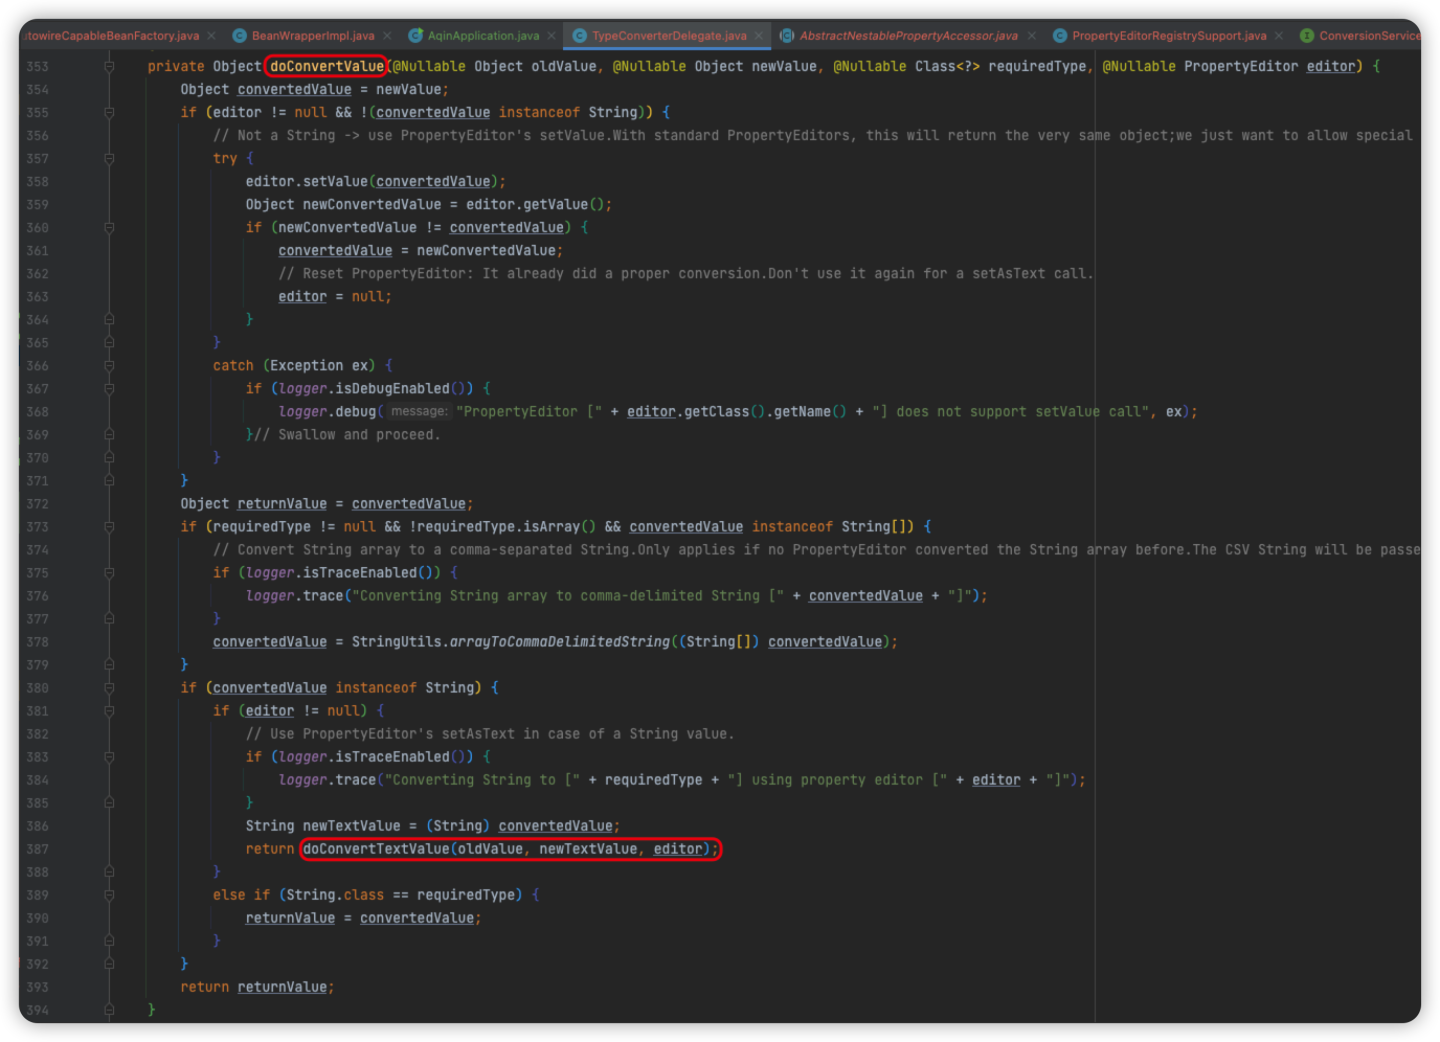
Task: Click the fold end marker at line 379
Action: coord(109,665)
